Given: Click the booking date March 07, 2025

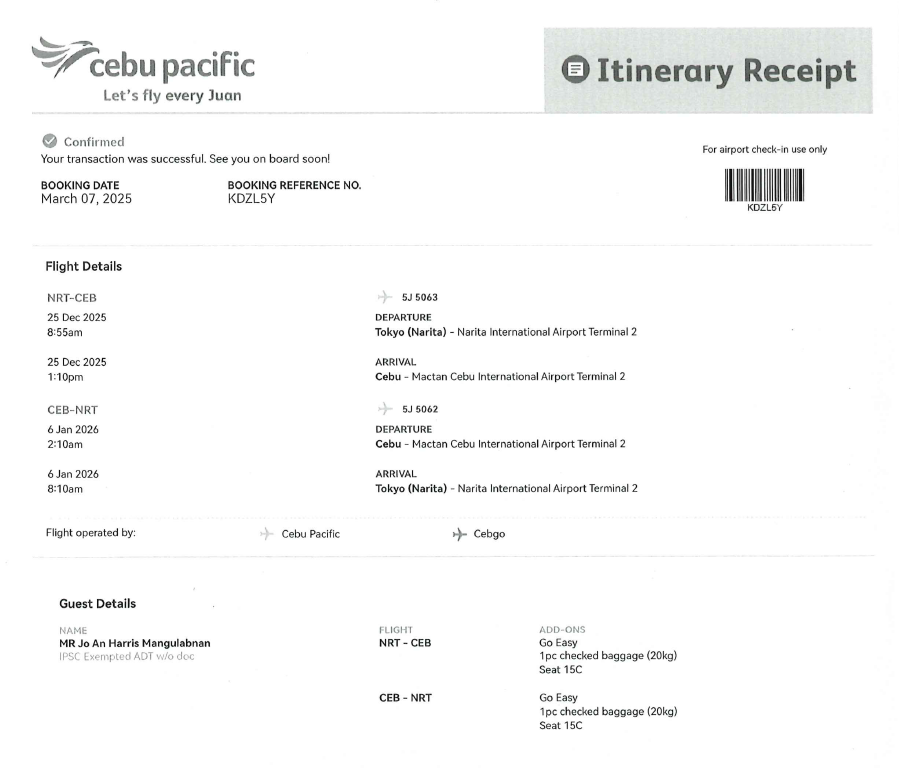Looking at the screenshot, I should (x=86, y=199).
